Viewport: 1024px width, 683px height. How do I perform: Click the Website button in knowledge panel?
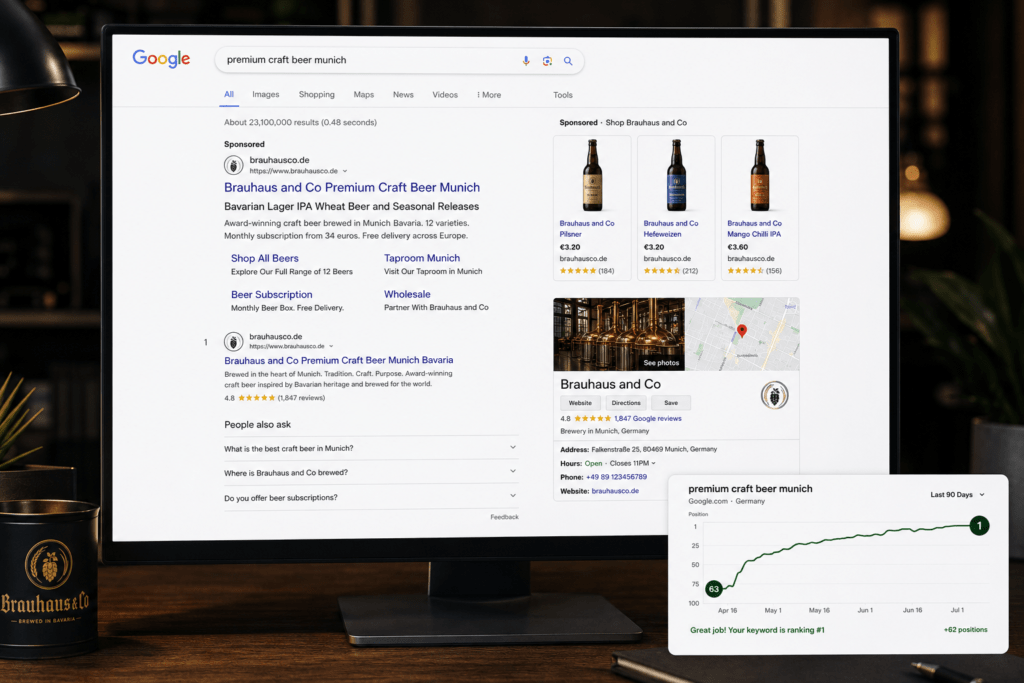click(x=580, y=403)
